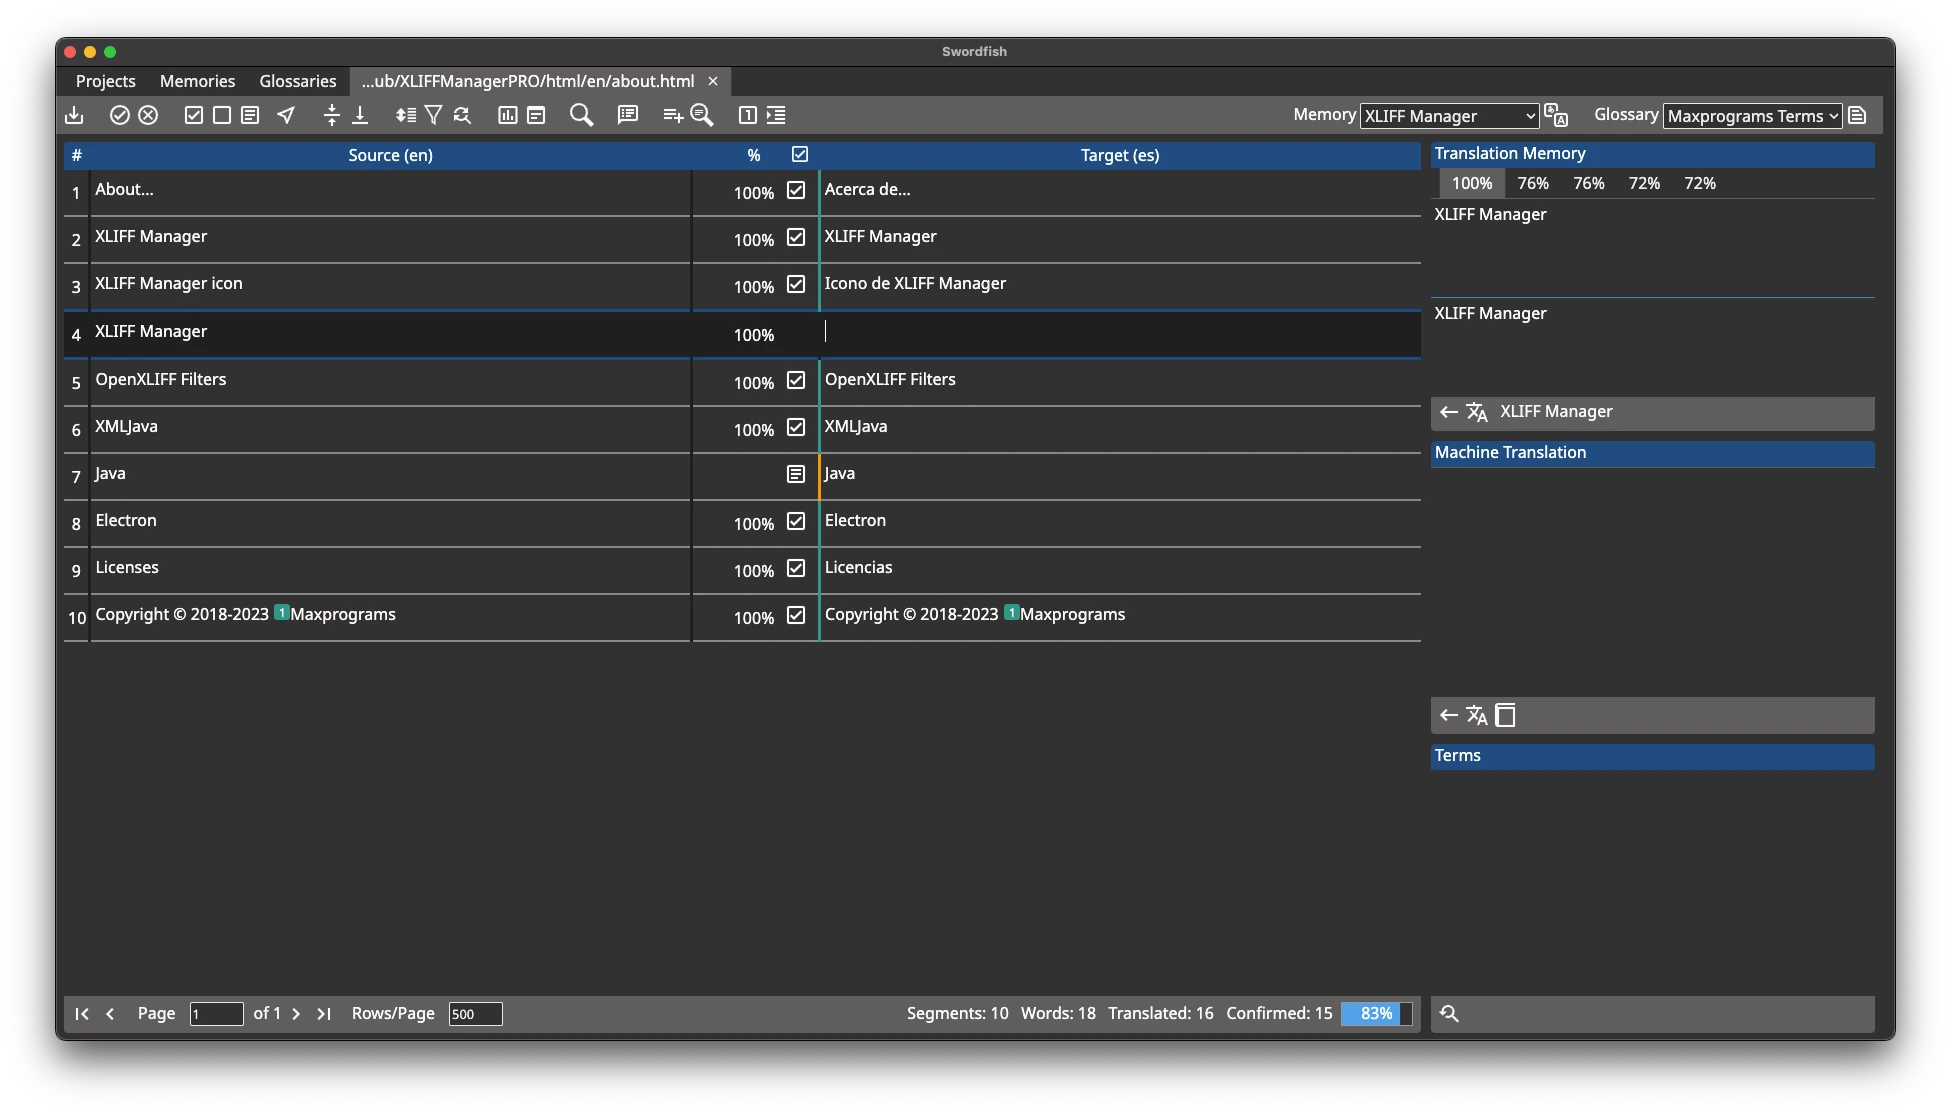Click the document icon beside Glossary dropdown
Screen dimensions: 1951x1114
tap(1857, 115)
